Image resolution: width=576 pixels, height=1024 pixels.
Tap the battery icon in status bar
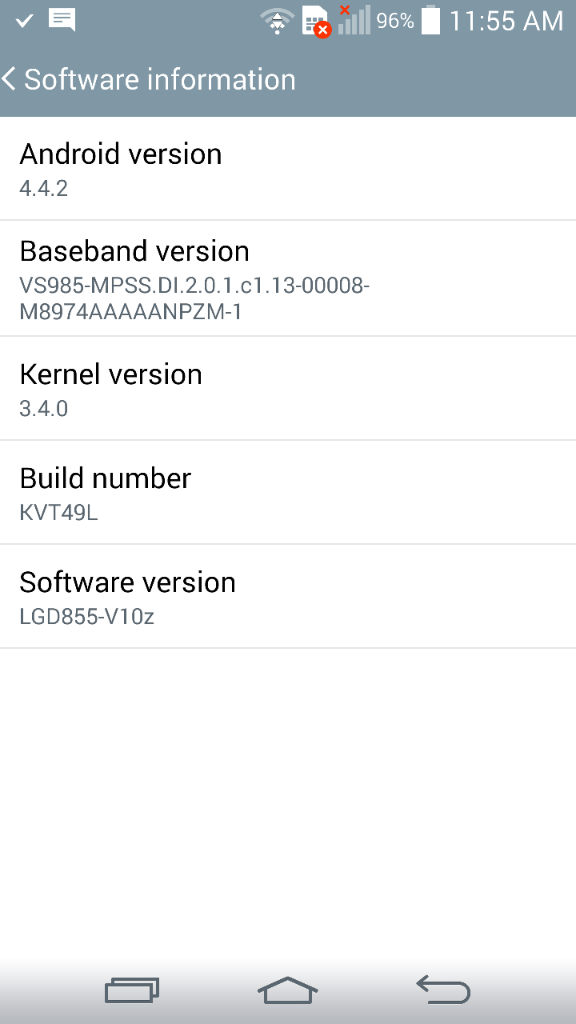click(430, 20)
